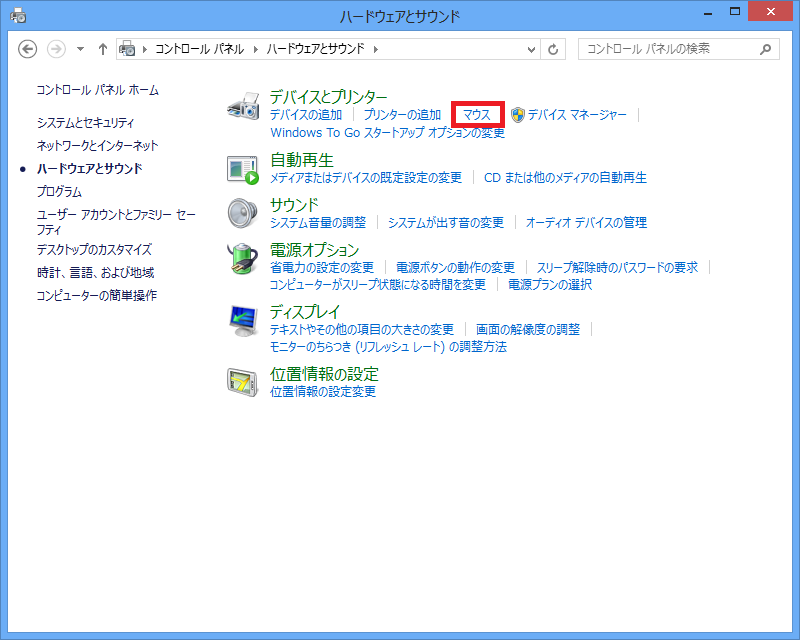
Task: Go back using the back arrow button
Action: tap(28, 49)
